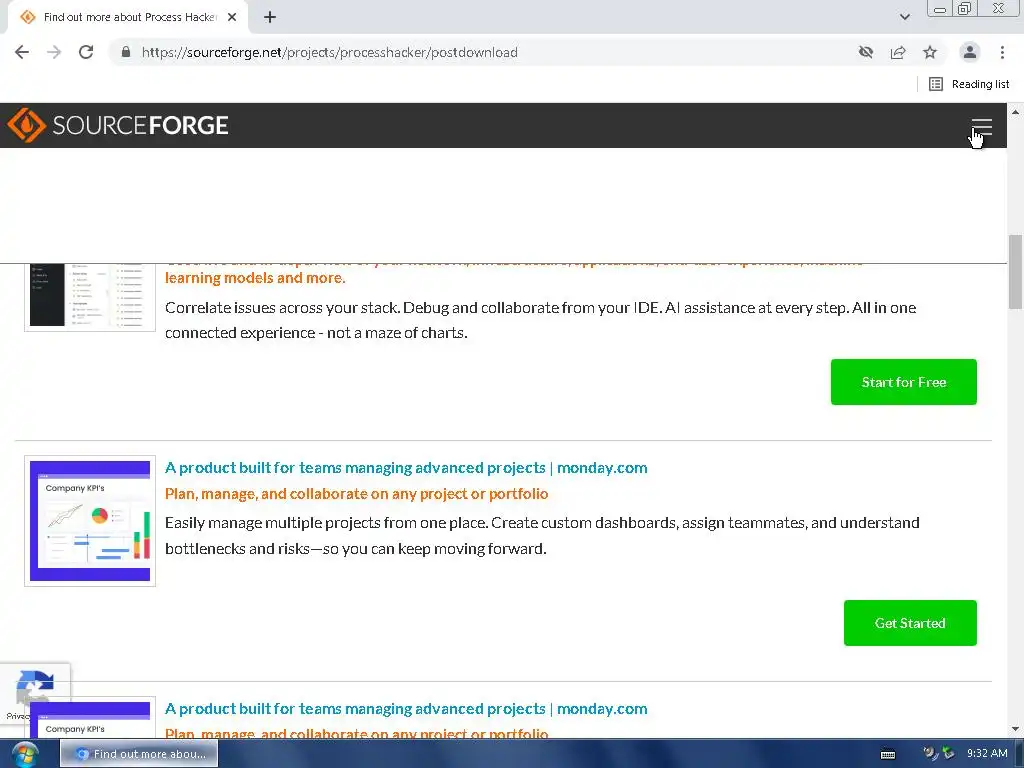Screen dimensions: 1024x768
Task: Click the Get Started button
Action: [910, 623]
